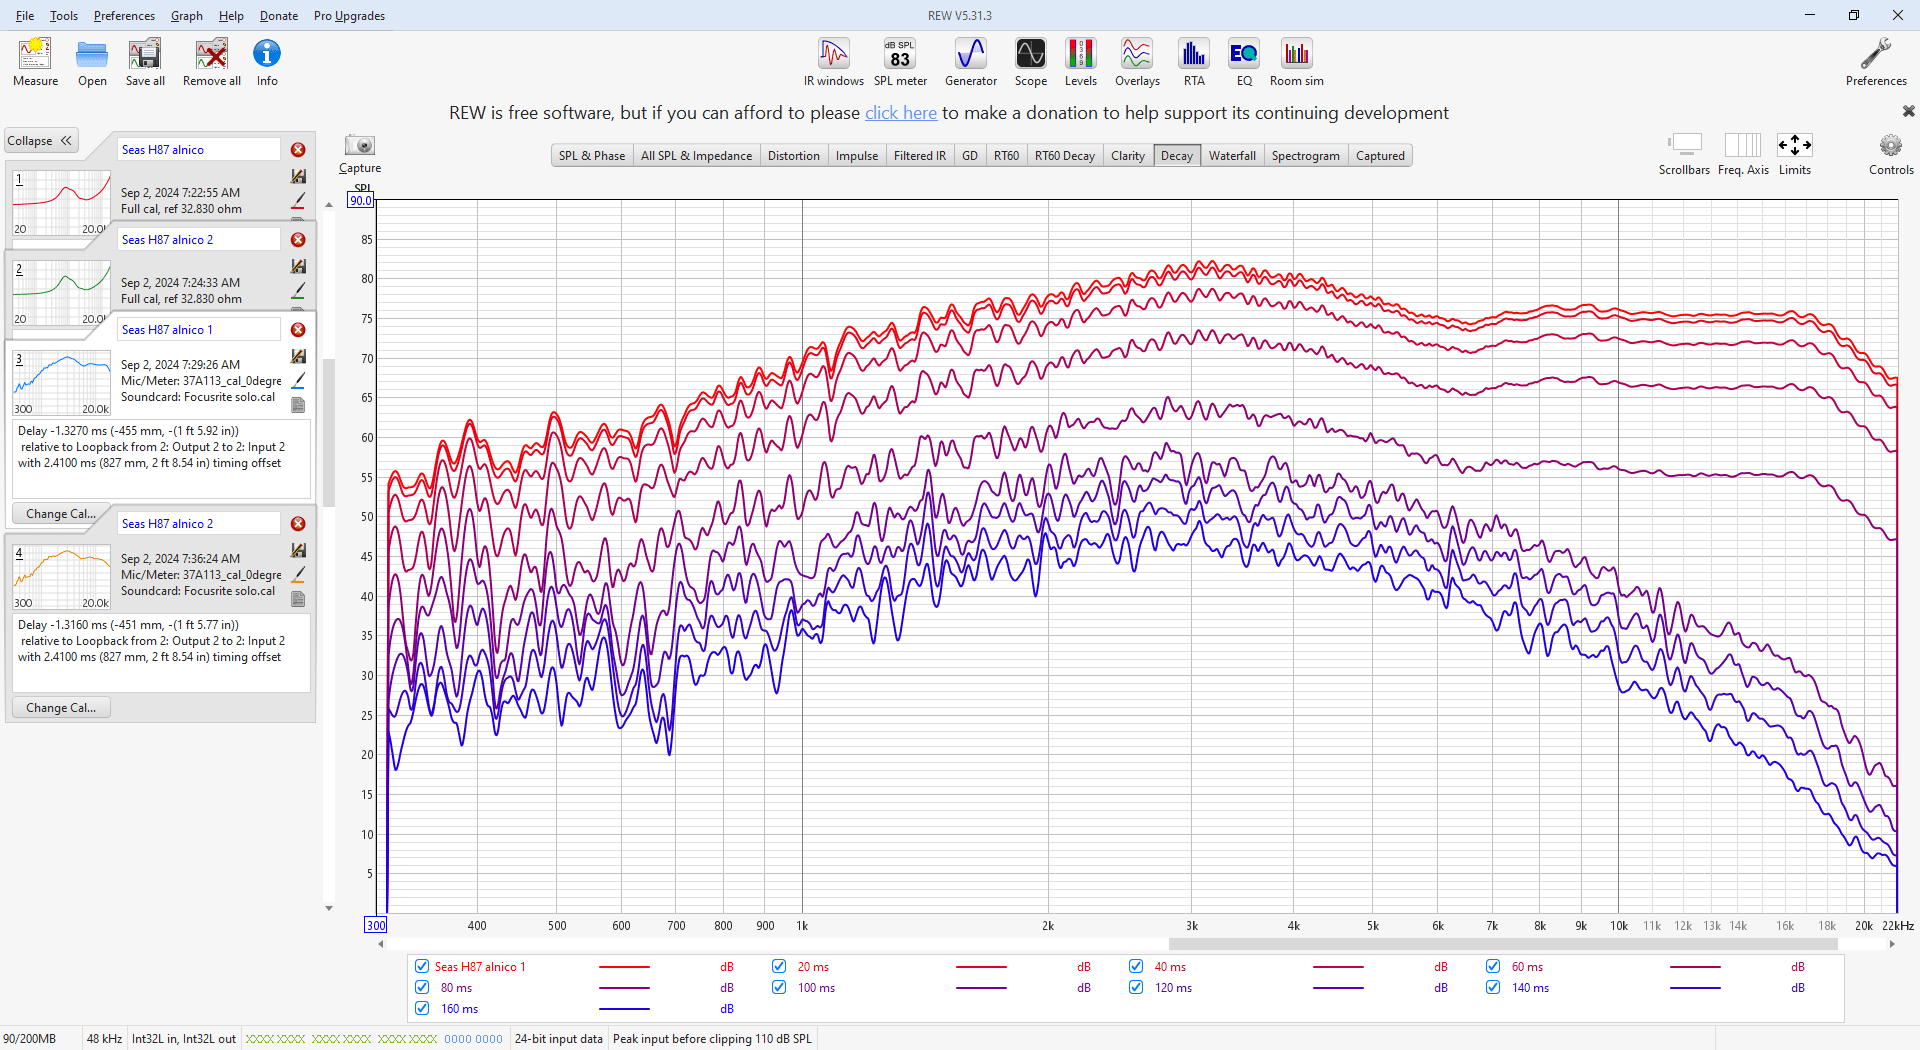1920x1050 pixels.
Task: Capture the graph as an image
Action: click(360, 153)
